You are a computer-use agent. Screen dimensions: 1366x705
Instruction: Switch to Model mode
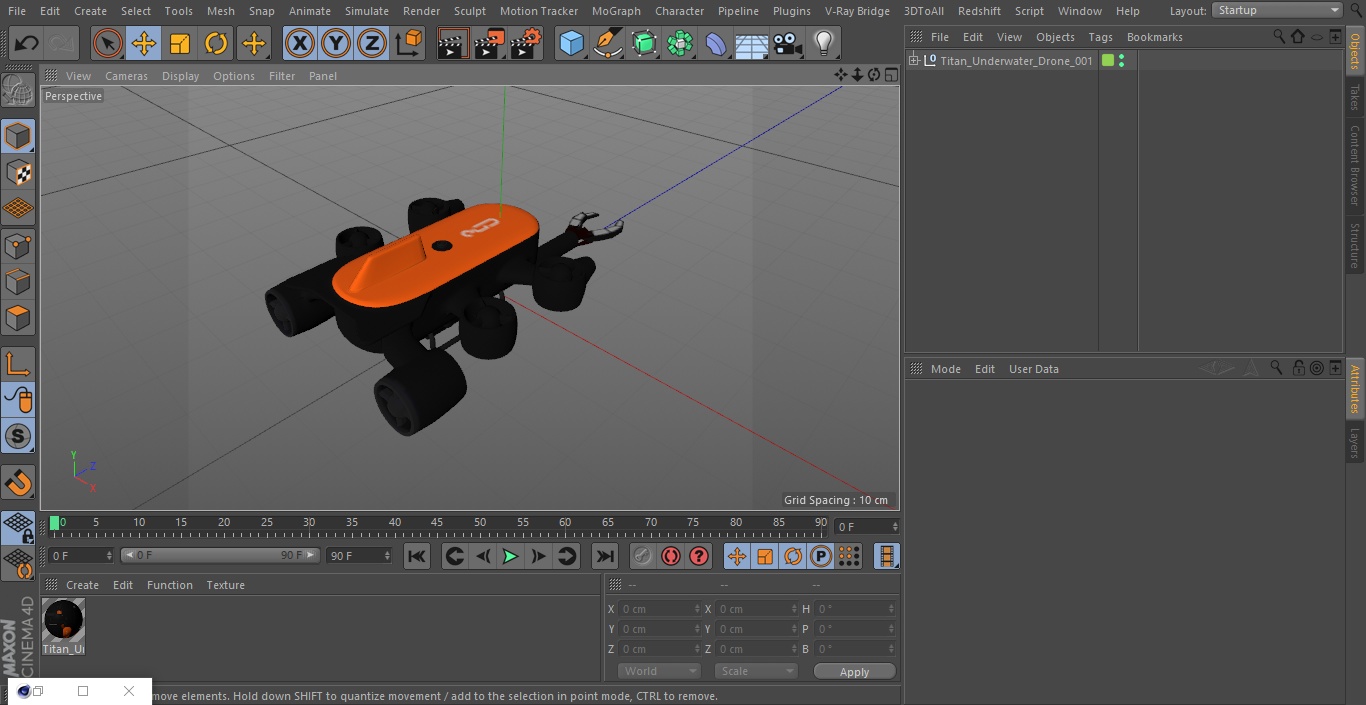pos(19,135)
